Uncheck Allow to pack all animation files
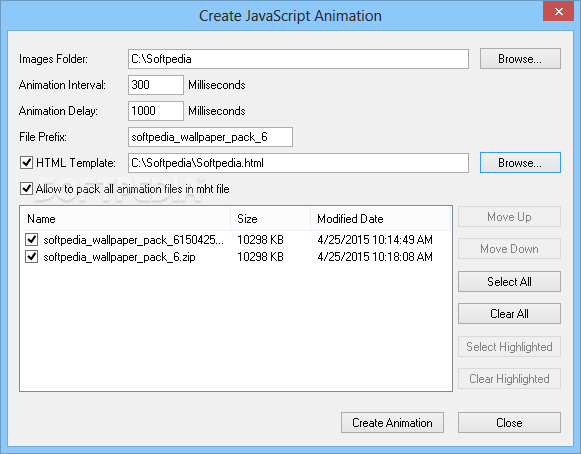This screenshot has height=454, width=581. [x=26, y=189]
